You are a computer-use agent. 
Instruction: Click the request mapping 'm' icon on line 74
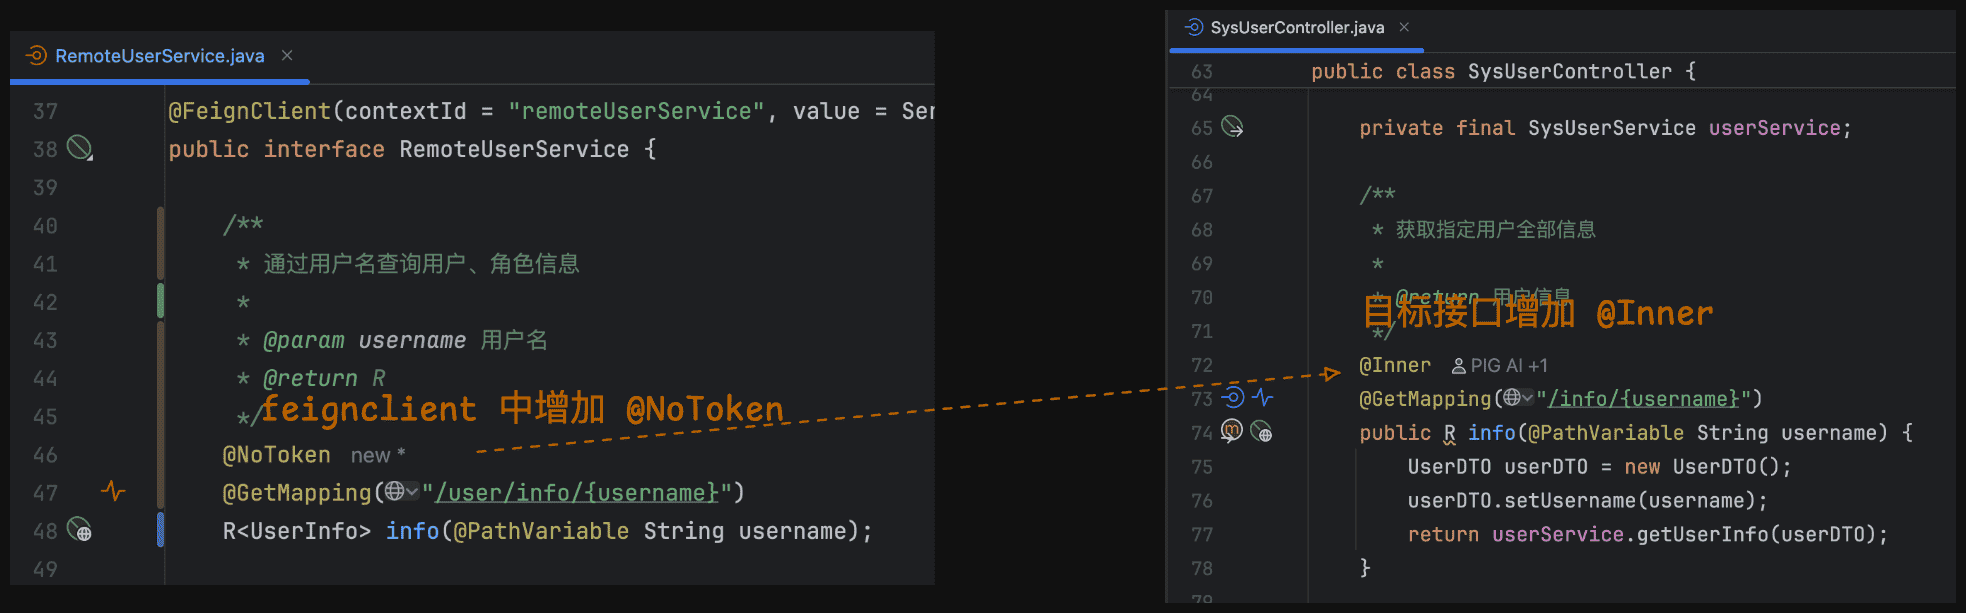[x=1232, y=431]
